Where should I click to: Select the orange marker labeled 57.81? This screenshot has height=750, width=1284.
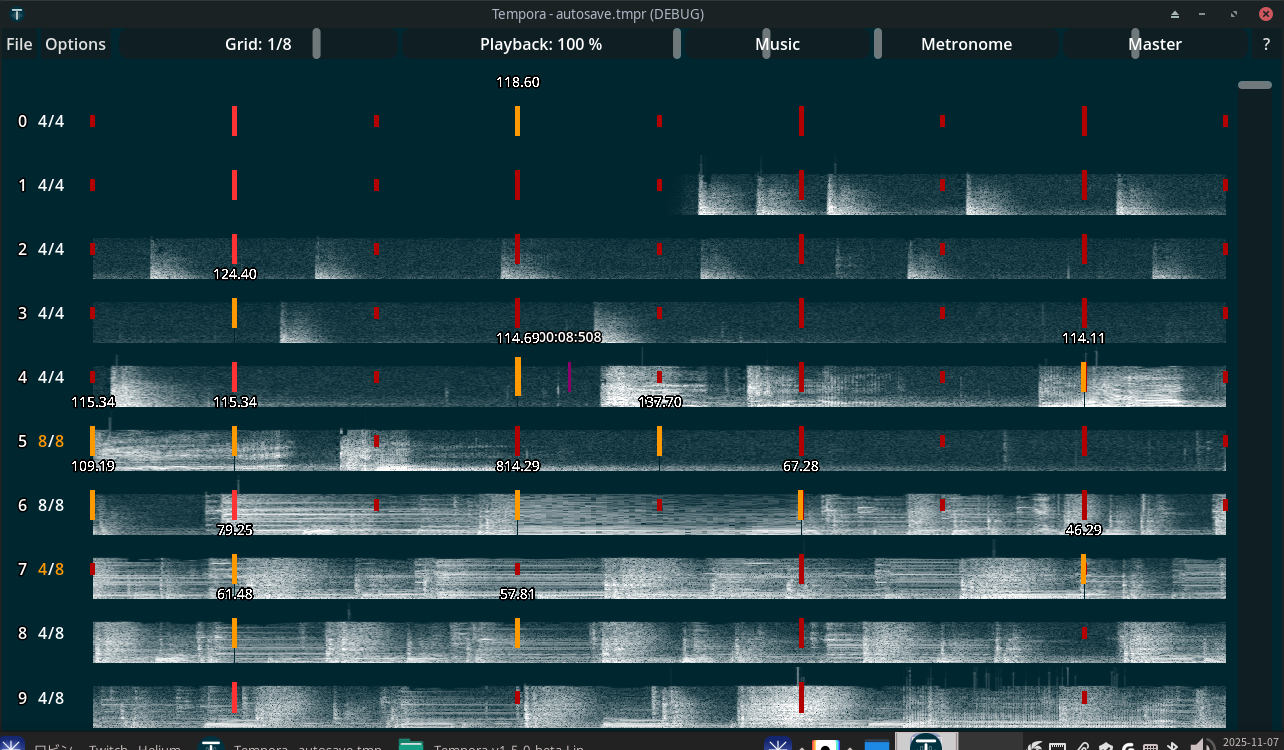(x=517, y=632)
